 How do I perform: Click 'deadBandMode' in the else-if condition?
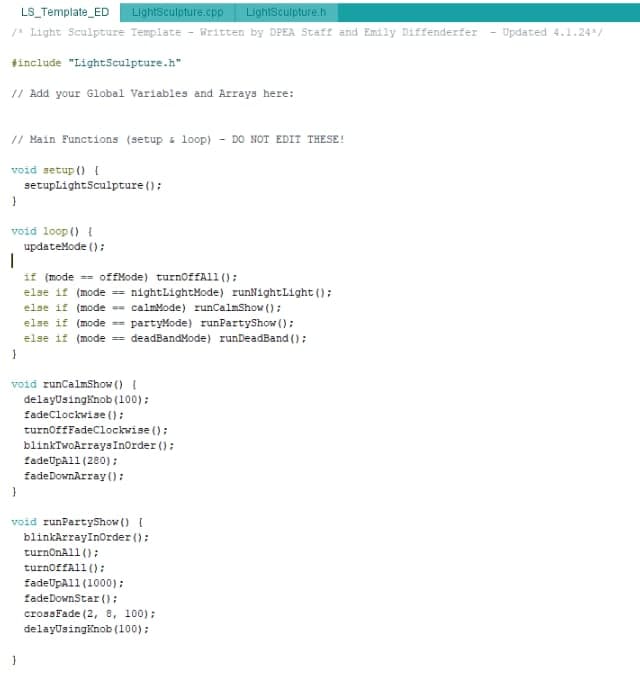[170, 338]
